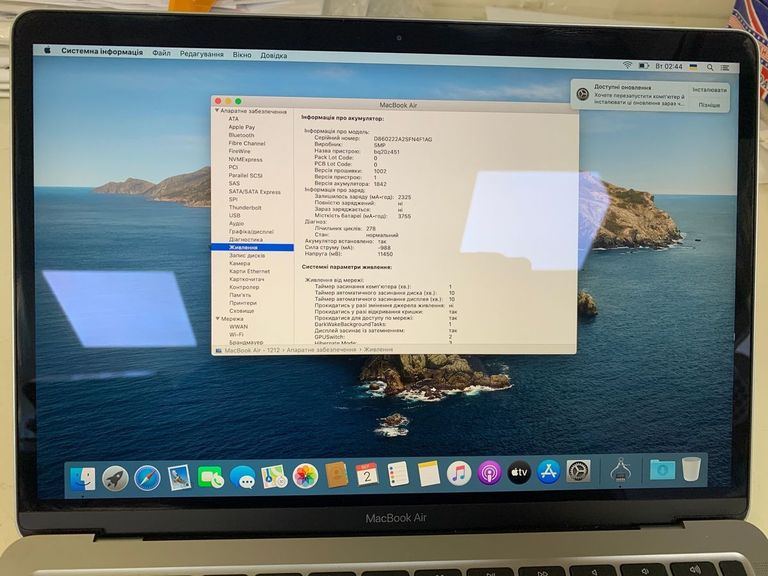The height and width of the screenshot is (576, 768).
Task: Select Принтери in the sidebar
Action: [243, 303]
